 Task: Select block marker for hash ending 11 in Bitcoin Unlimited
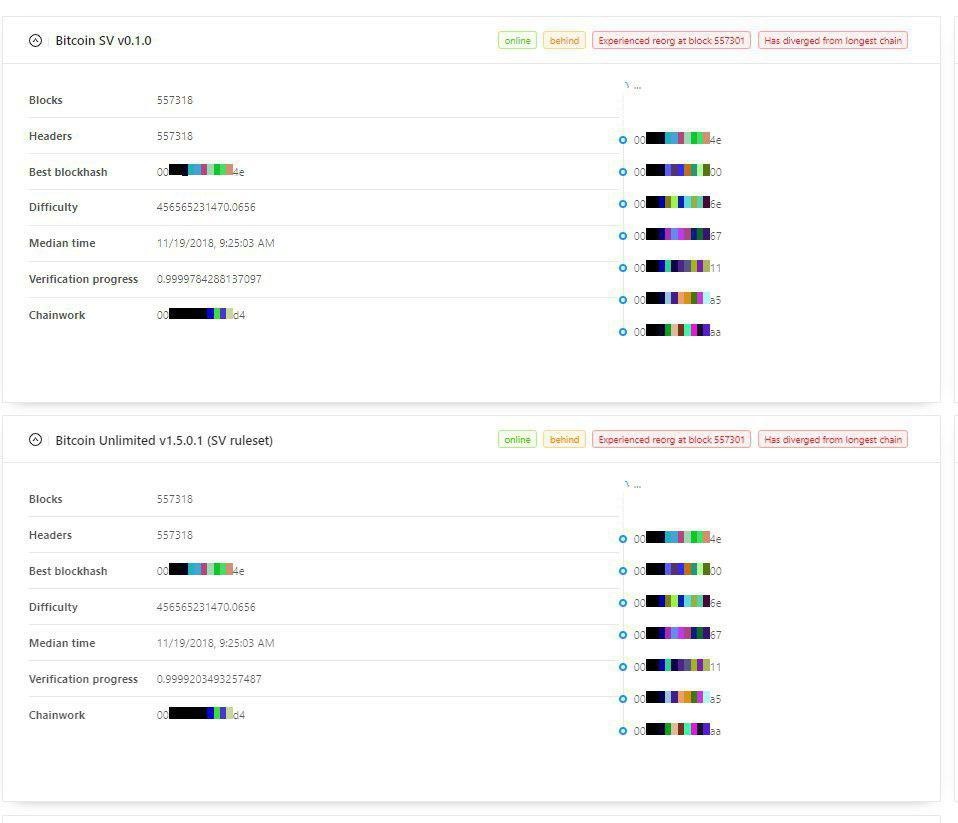(x=623, y=667)
